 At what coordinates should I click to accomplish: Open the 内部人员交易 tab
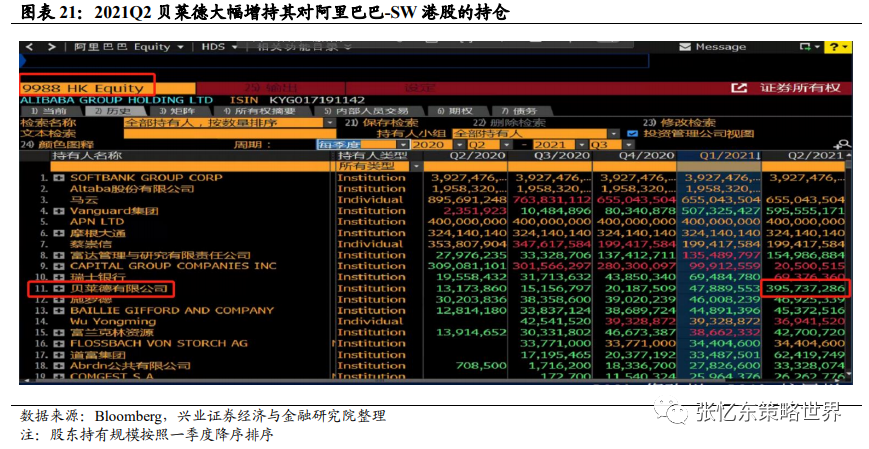(367, 111)
